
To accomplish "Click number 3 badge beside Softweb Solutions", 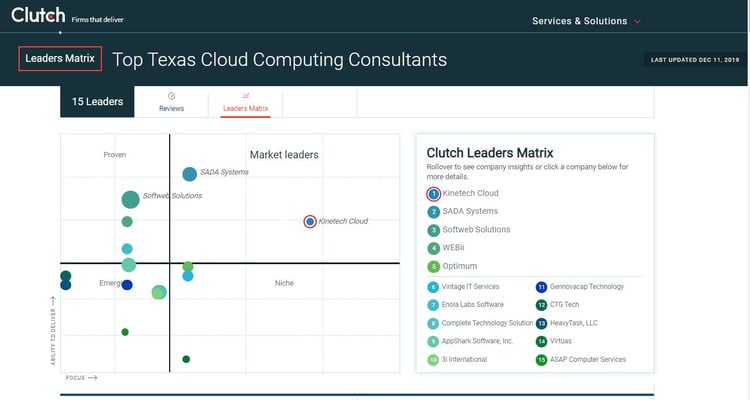I will (x=433, y=230).
